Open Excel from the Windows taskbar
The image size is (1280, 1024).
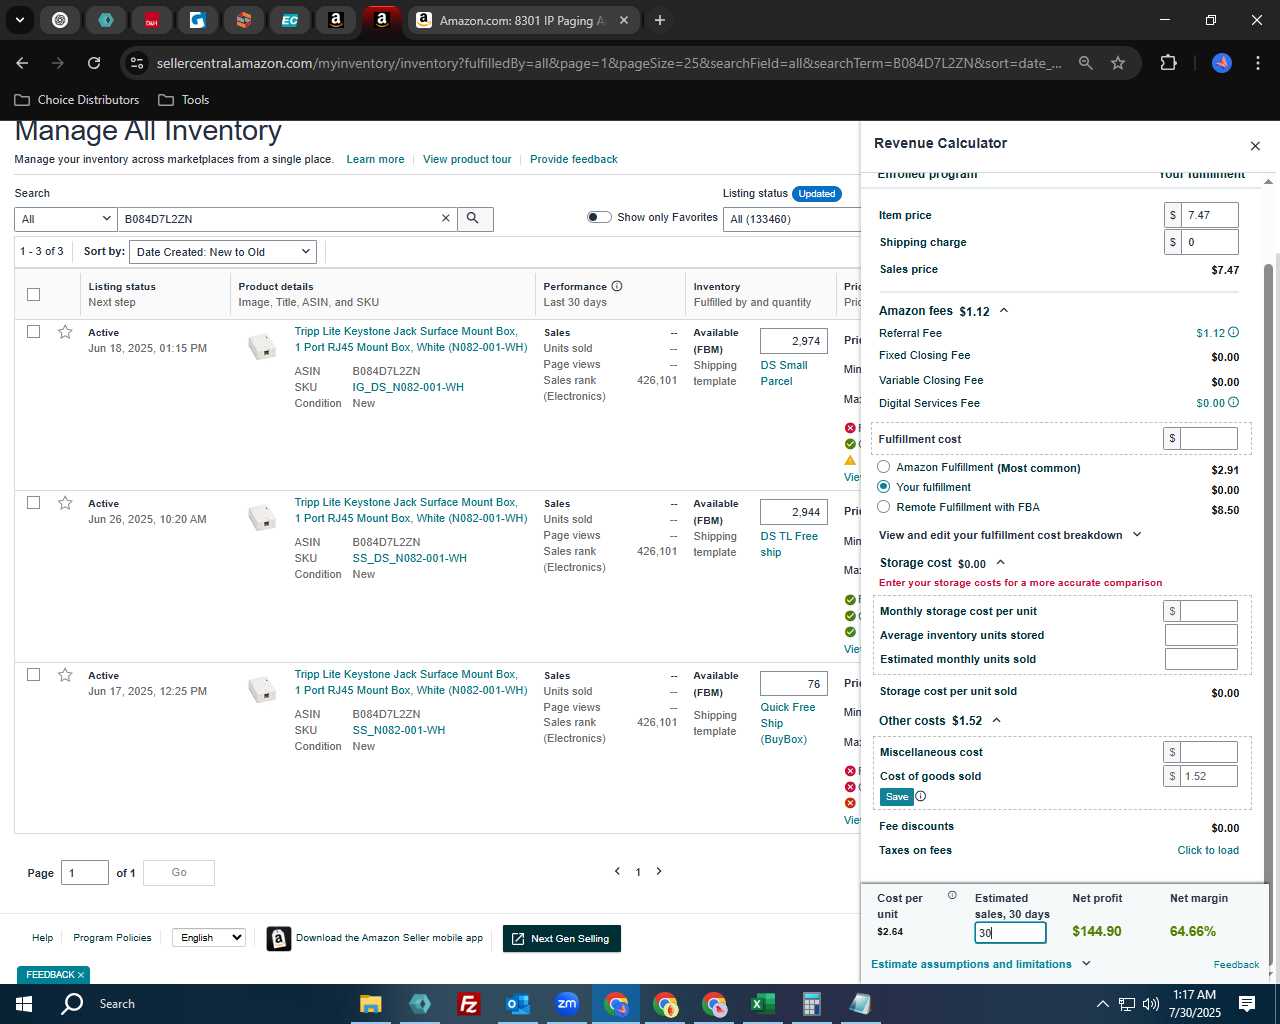(x=762, y=1004)
